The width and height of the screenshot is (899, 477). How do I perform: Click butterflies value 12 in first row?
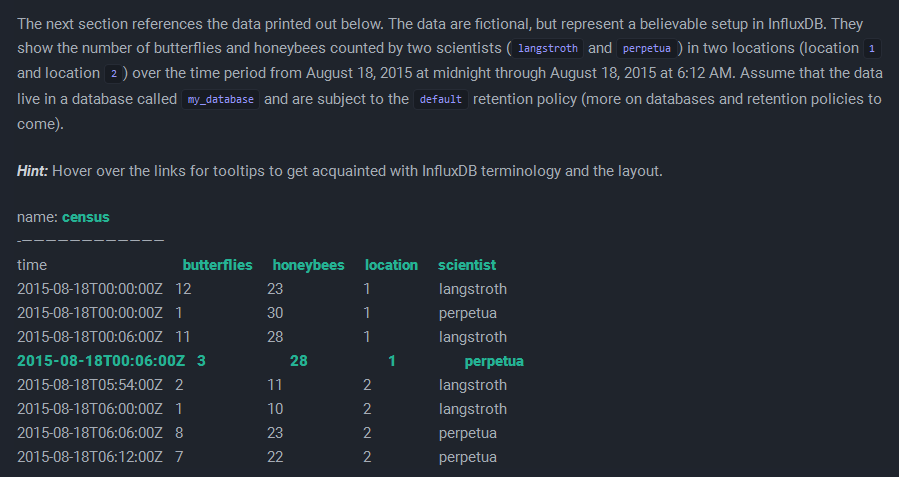[x=183, y=289]
